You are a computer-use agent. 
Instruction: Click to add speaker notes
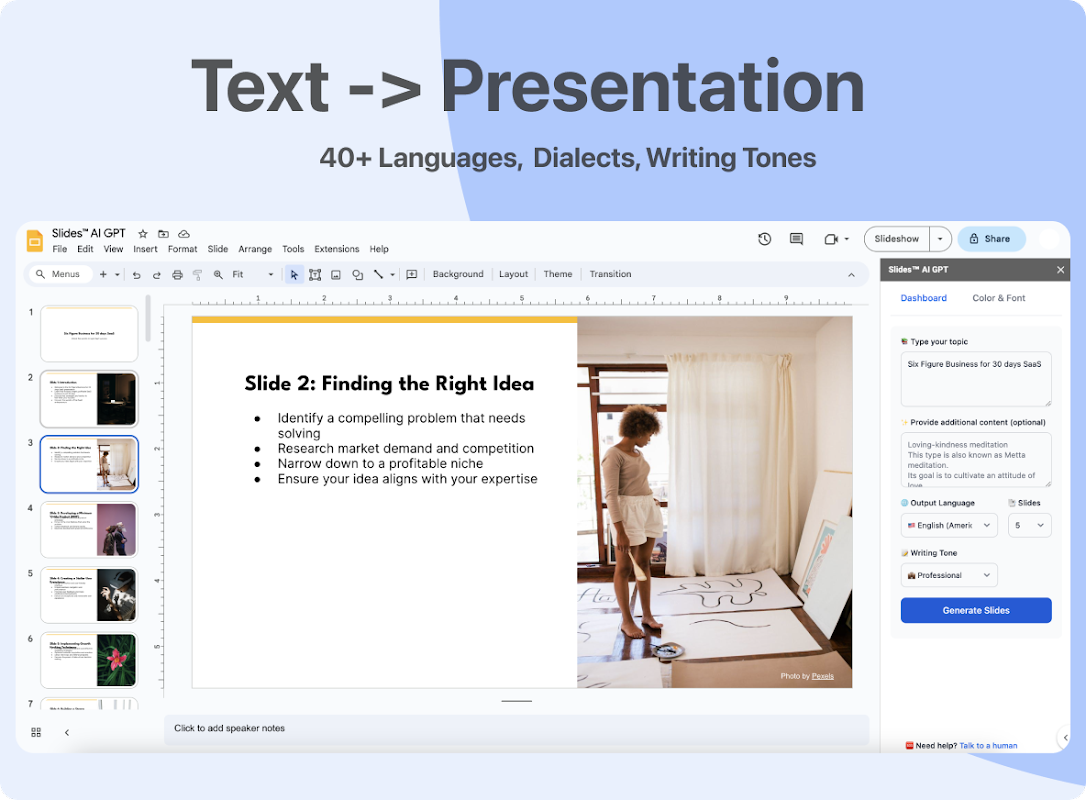pyautogui.click(x=516, y=729)
